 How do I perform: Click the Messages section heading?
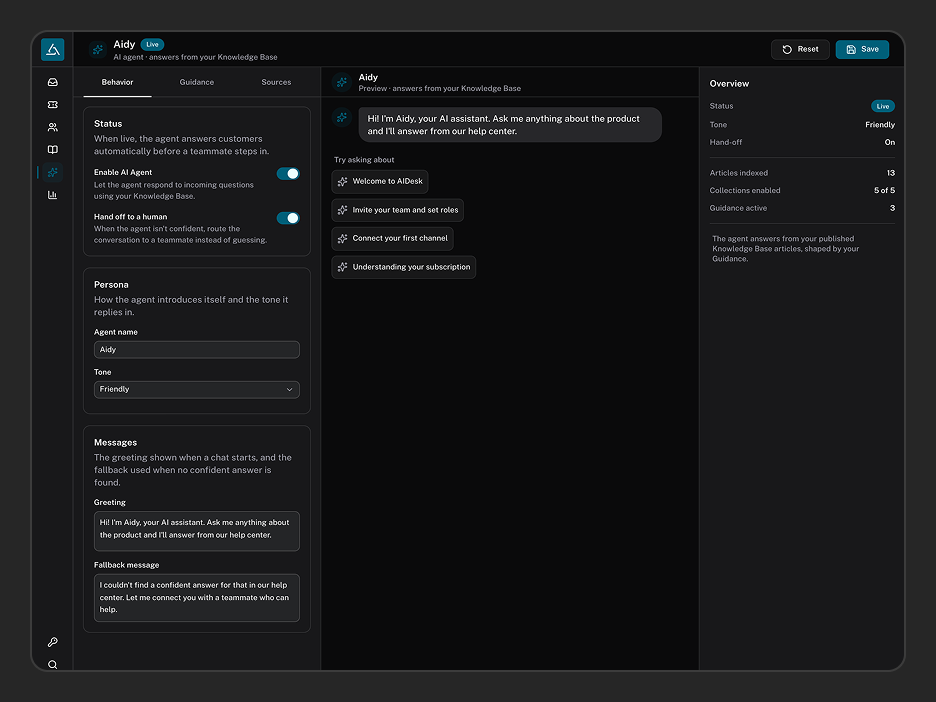point(115,442)
